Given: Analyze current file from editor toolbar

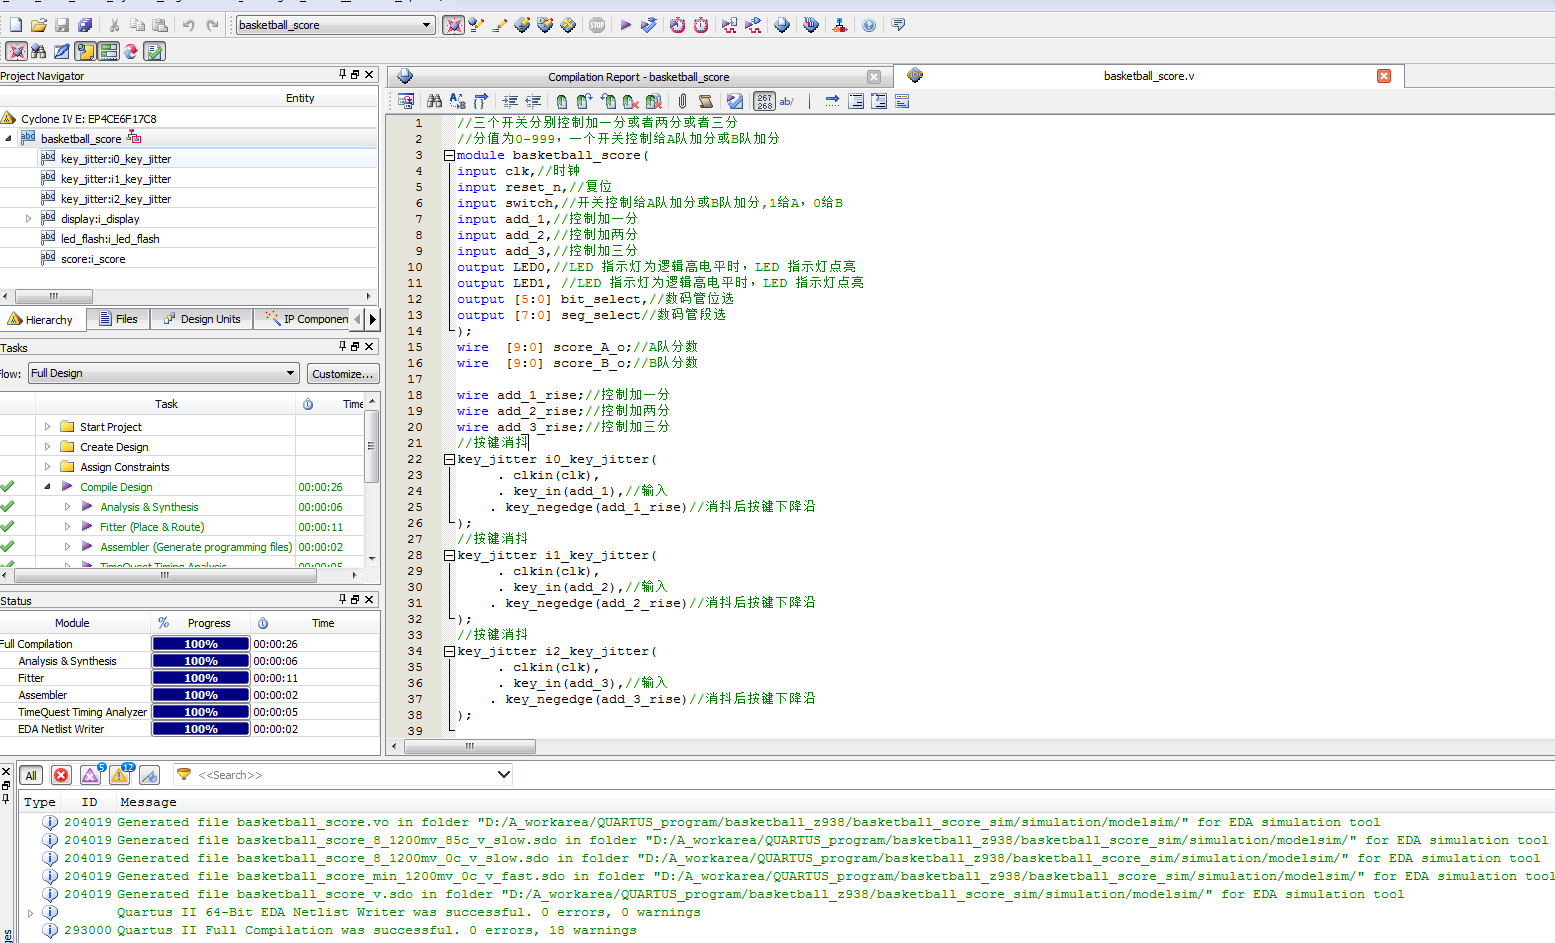Looking at the screenshot, I should (x=735, y=101).
